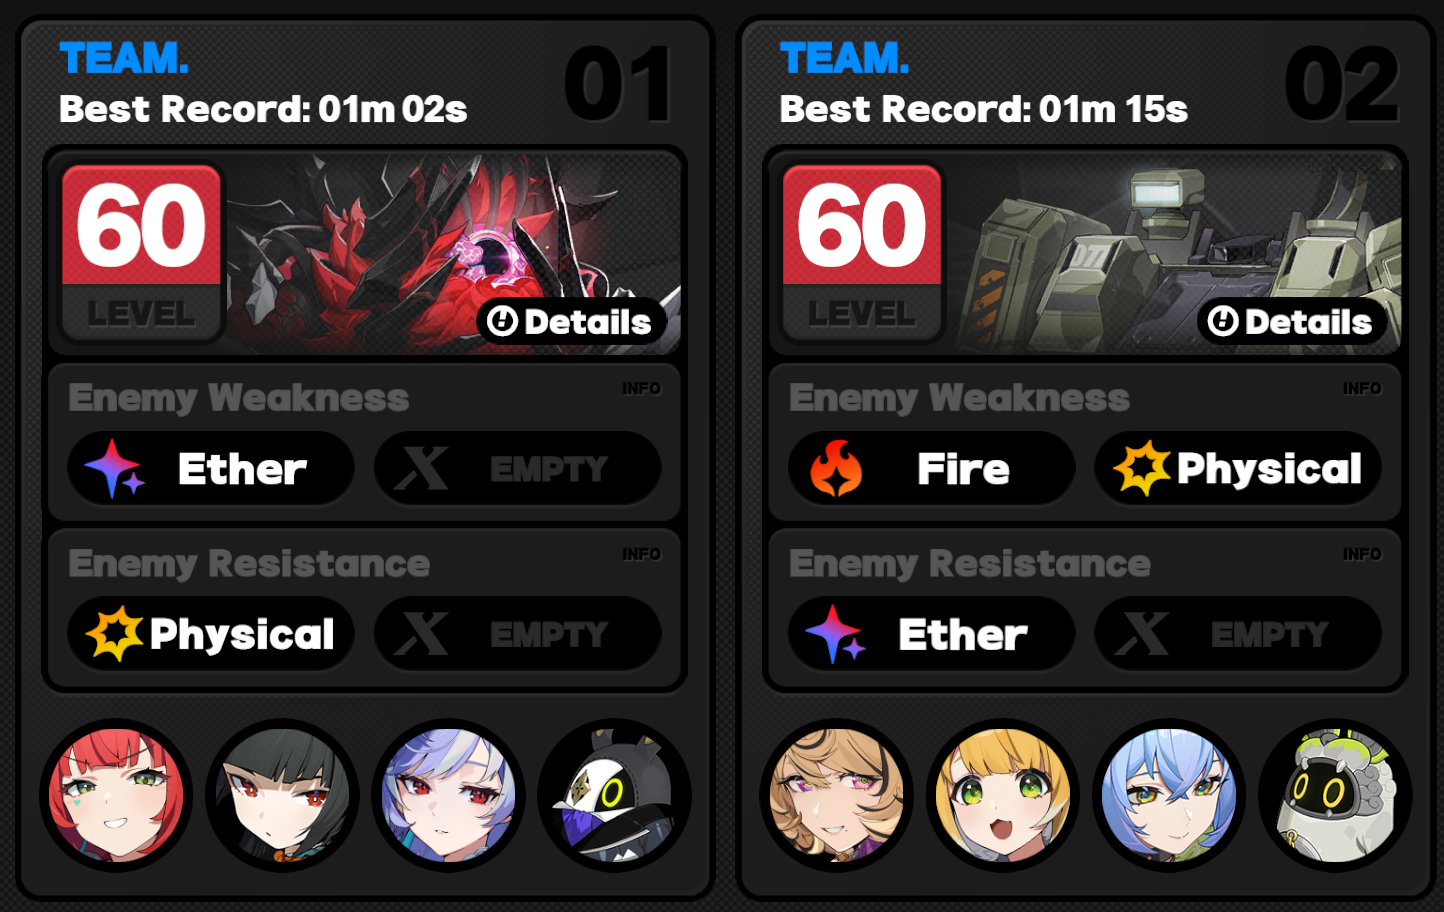Open INFO for Team 01 Enemy Resistance
The image size is (1444, 912).
[641, 554]
